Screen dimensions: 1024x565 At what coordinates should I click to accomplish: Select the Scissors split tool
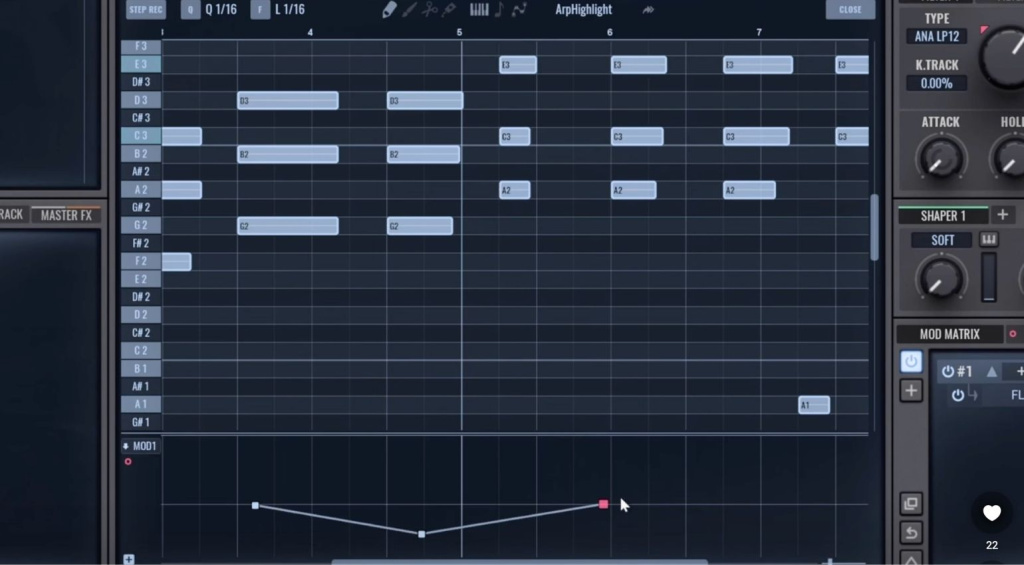(x=429, y=10)
